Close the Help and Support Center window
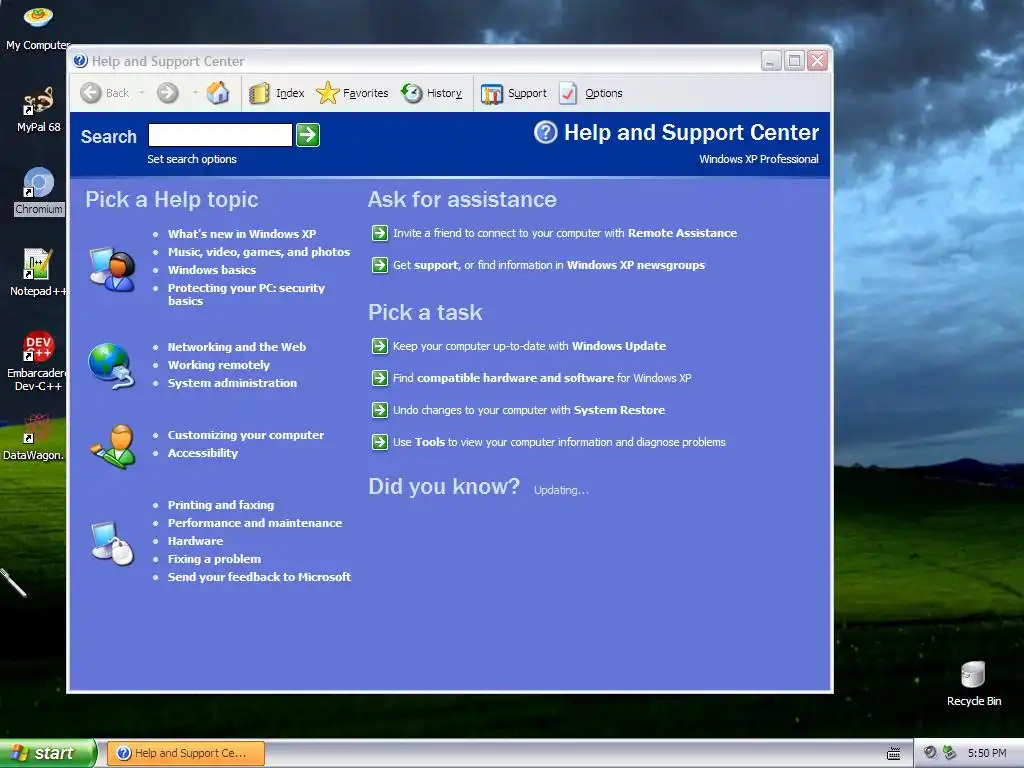 [x=817, y=61]
